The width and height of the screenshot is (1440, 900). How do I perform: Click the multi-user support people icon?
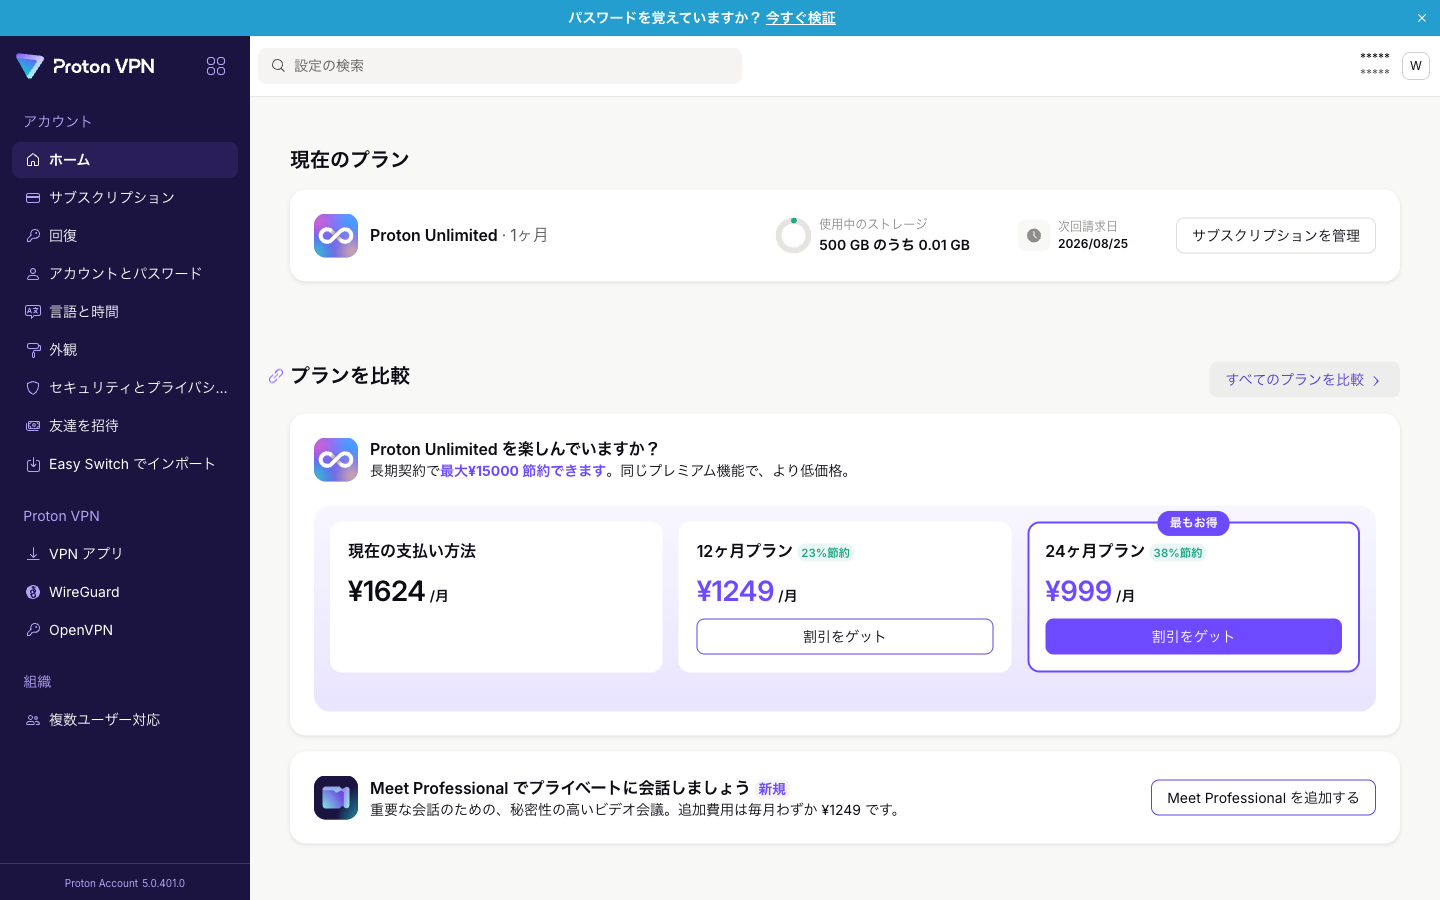[33, 720]
